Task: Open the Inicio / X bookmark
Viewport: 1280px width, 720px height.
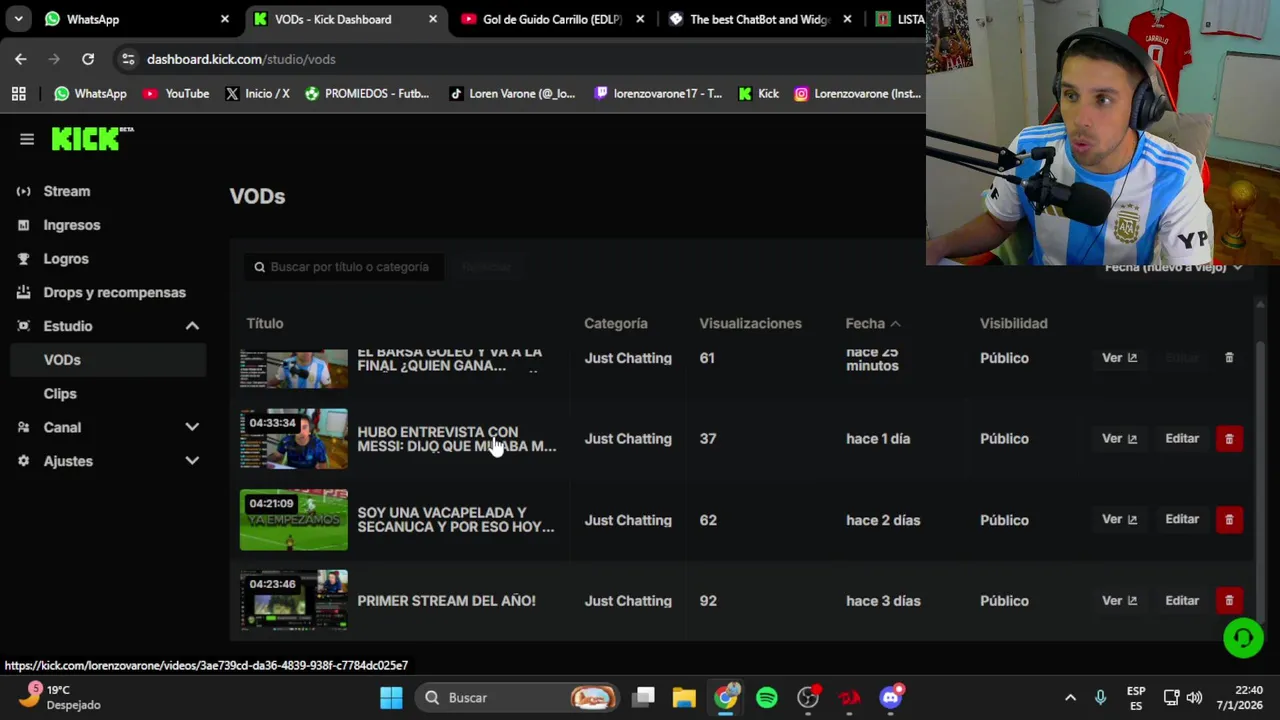Action: pos(258,93)
